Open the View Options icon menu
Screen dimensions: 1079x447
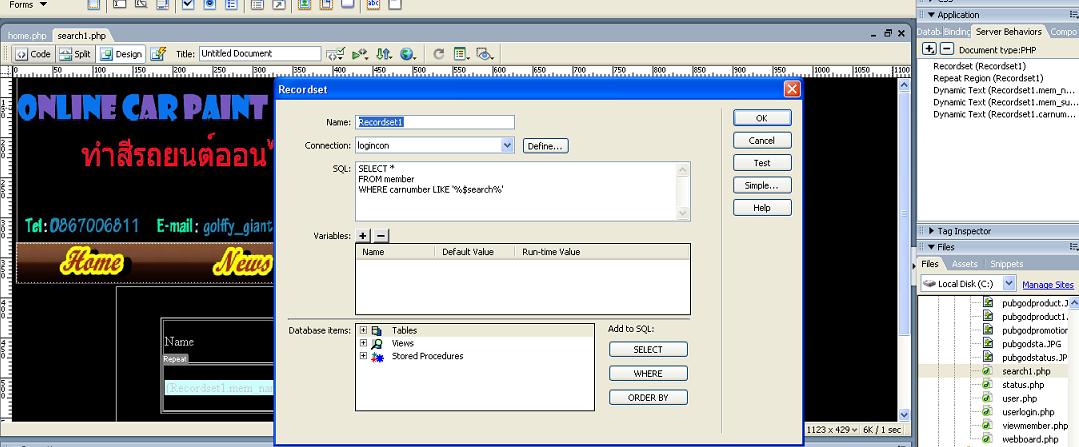pos(462,54)
